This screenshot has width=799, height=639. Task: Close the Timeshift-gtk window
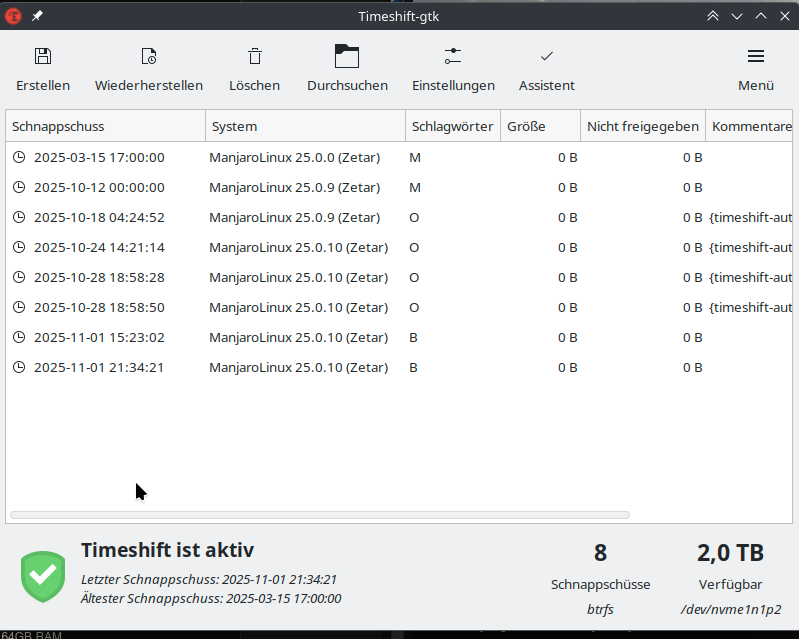tap(785, 16)
